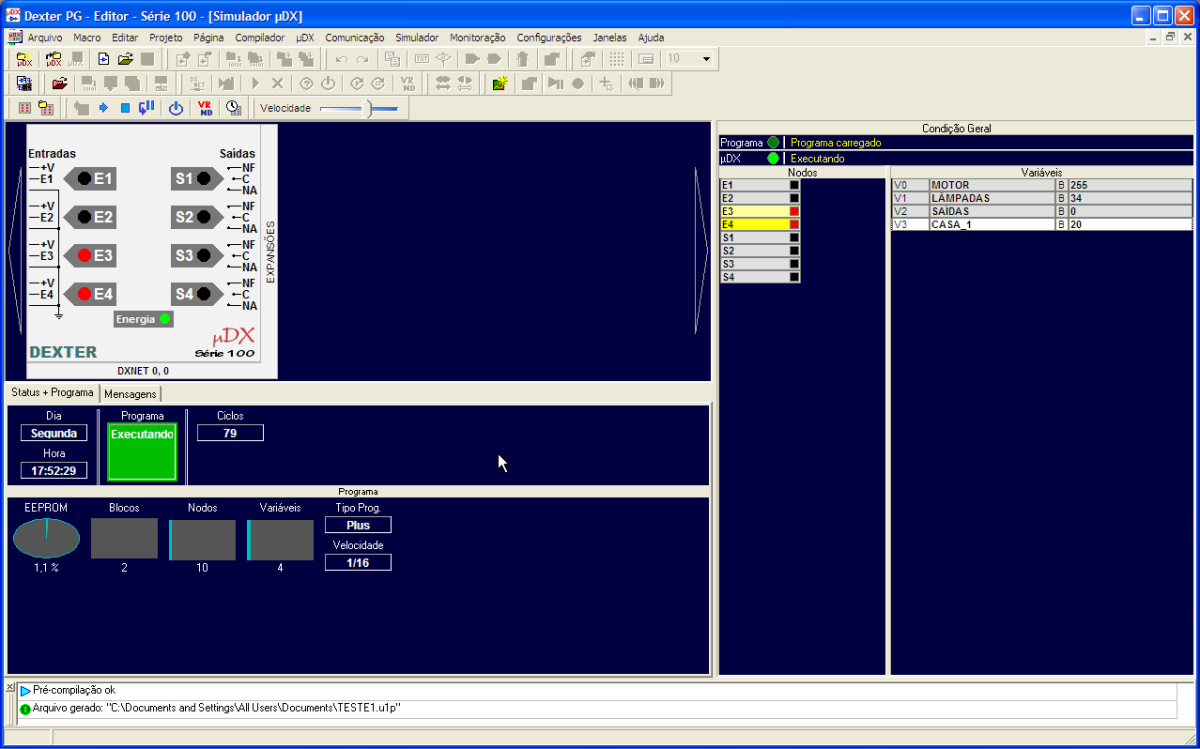This screenshot has width=1200, height=749.
Task: Expand the simulator panel with the right arrow
Action: [702, 250]
